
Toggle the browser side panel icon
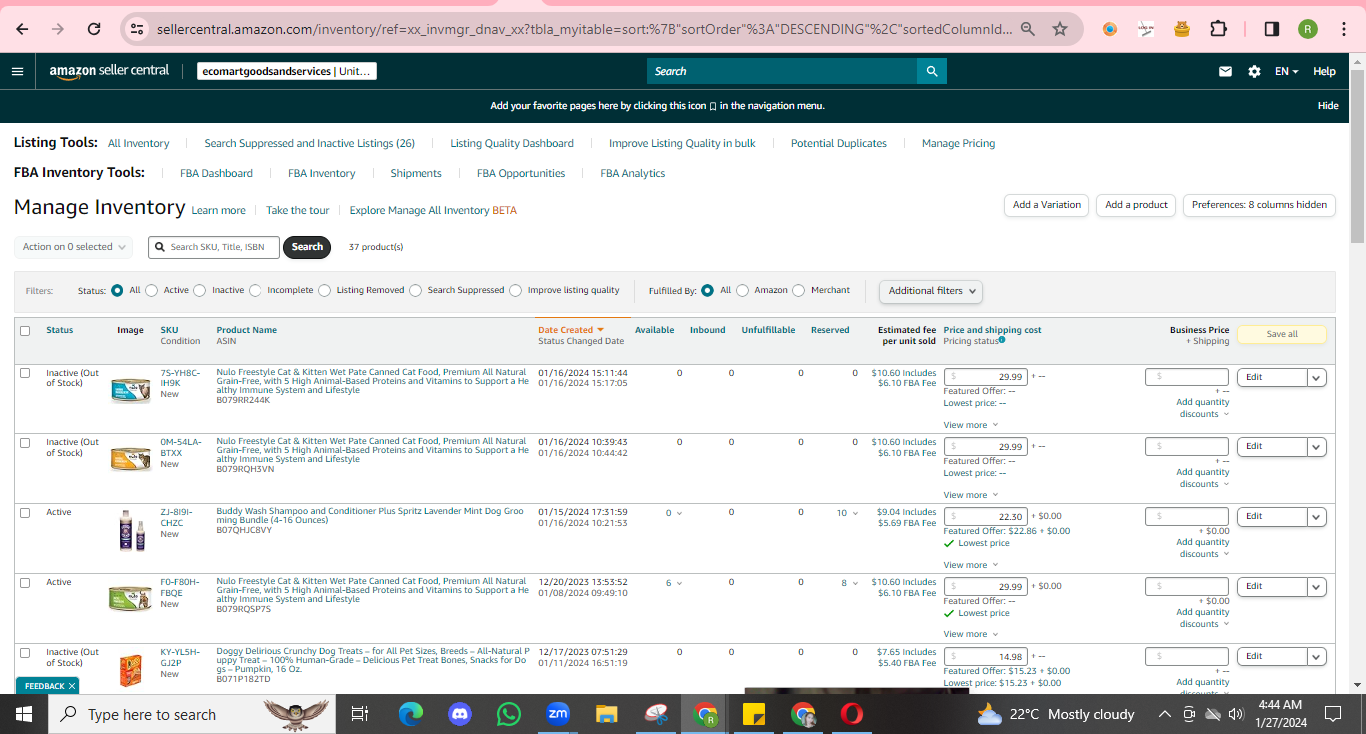click(1272, 29)
